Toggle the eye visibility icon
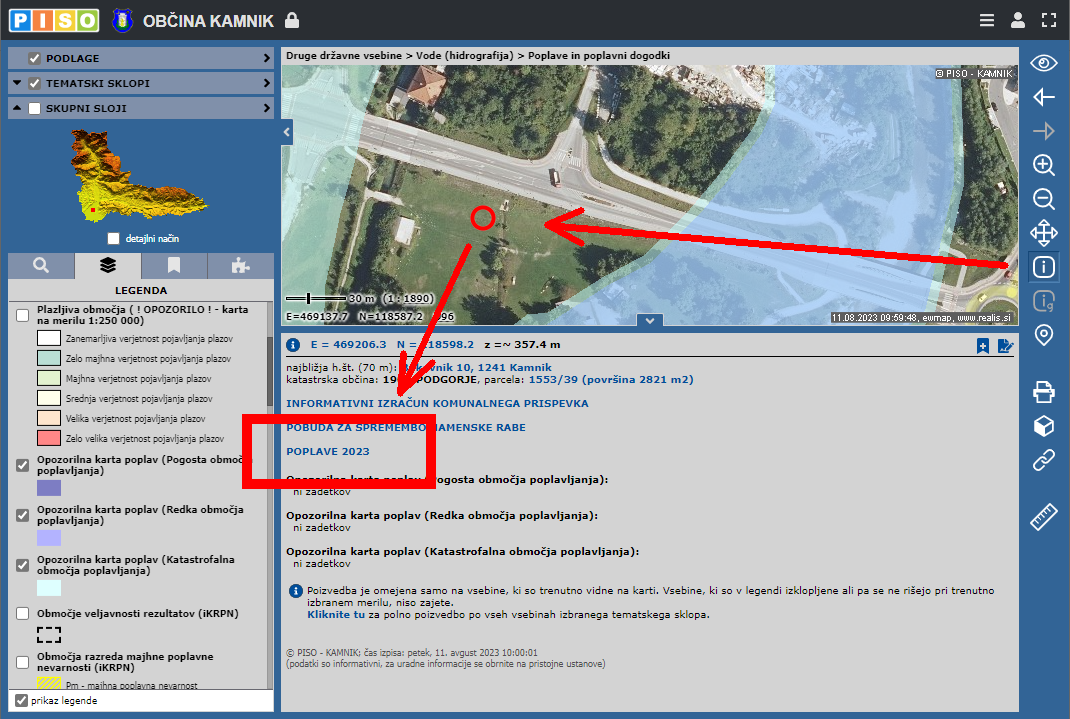Viewport: 1070px width, 719px height. coord(1043,63)
